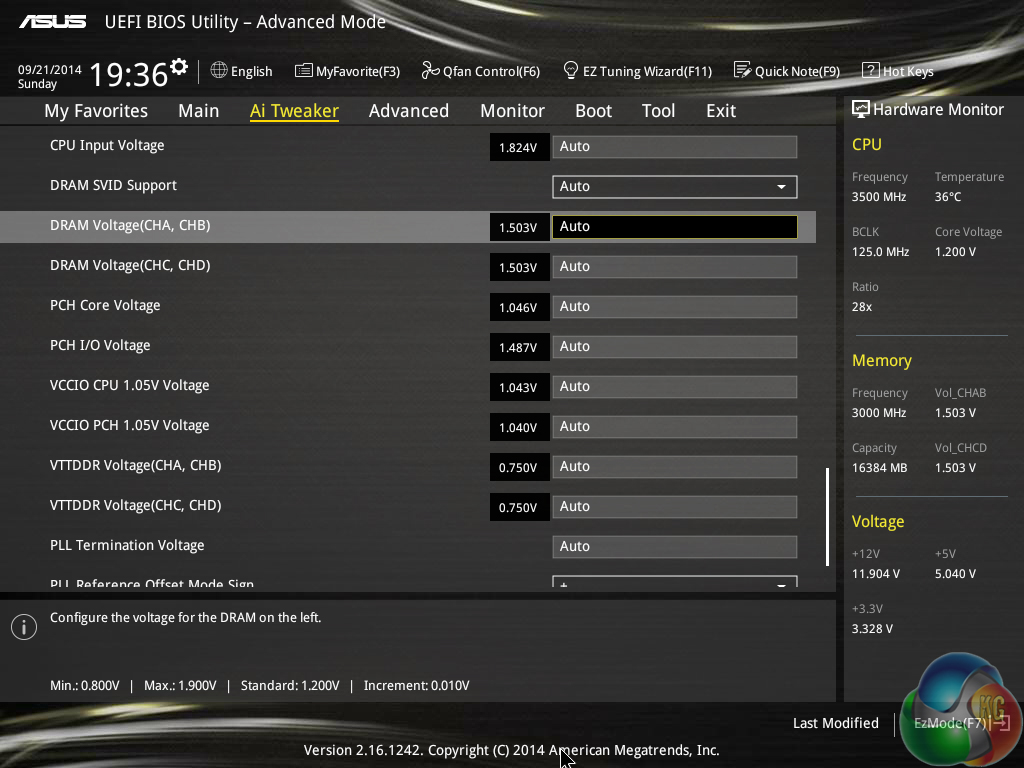This screenshot has width=1024, height=768.
Task: Click the 1.043V VCCIO CPU reading
Action: tap(519, 387)
